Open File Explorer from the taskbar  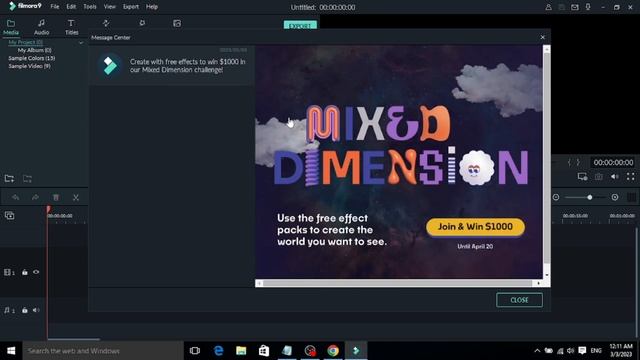(241, 351)
